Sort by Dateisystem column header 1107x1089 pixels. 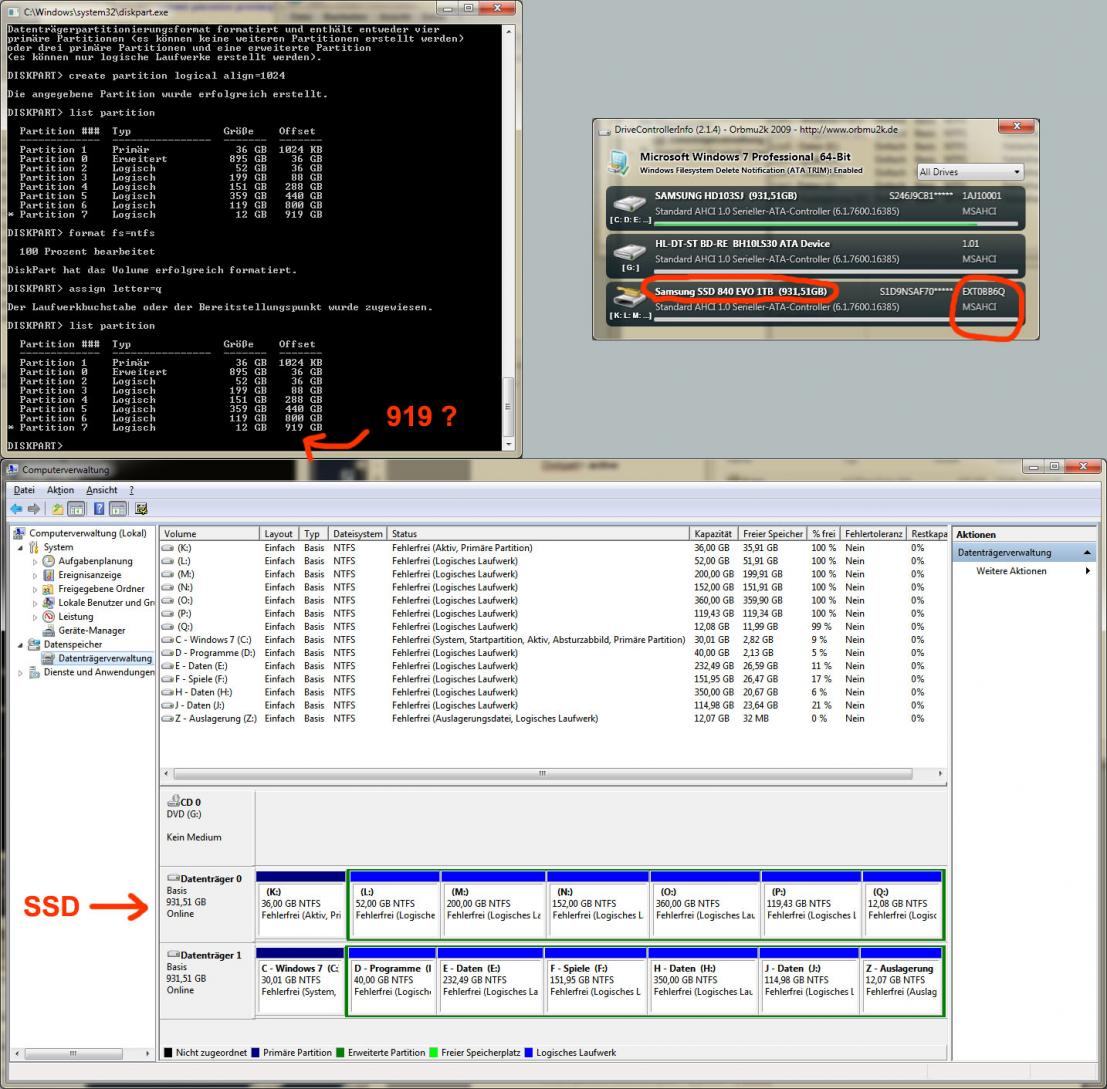357,534
